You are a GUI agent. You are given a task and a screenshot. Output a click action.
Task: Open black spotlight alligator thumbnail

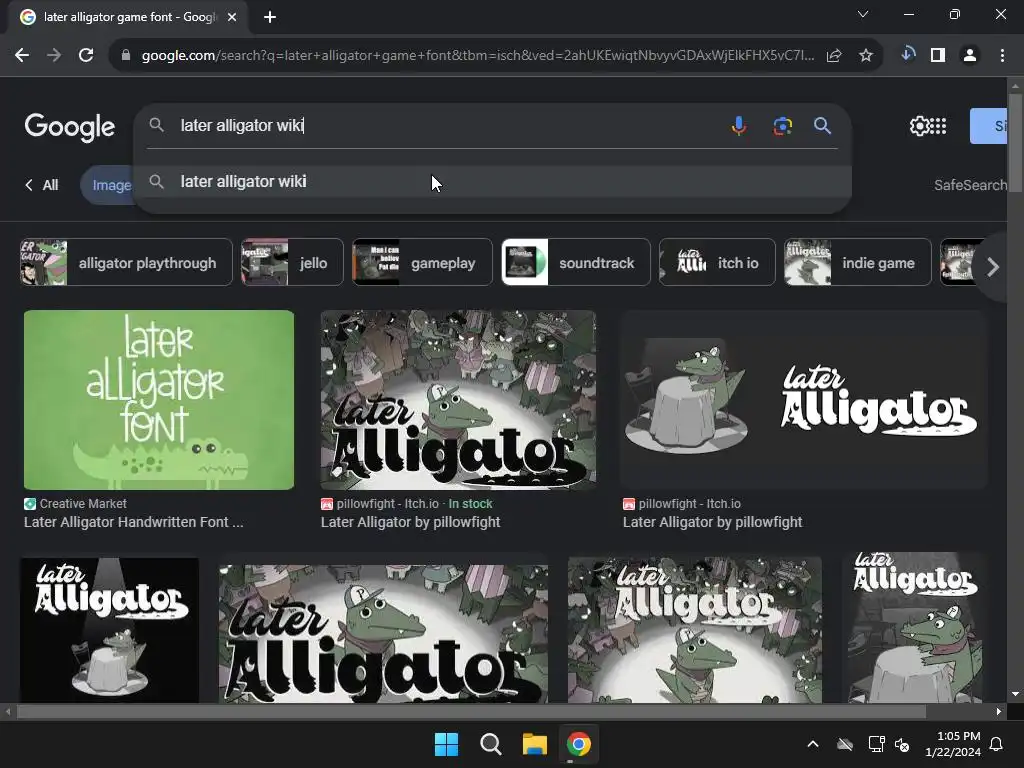point(110,630)
